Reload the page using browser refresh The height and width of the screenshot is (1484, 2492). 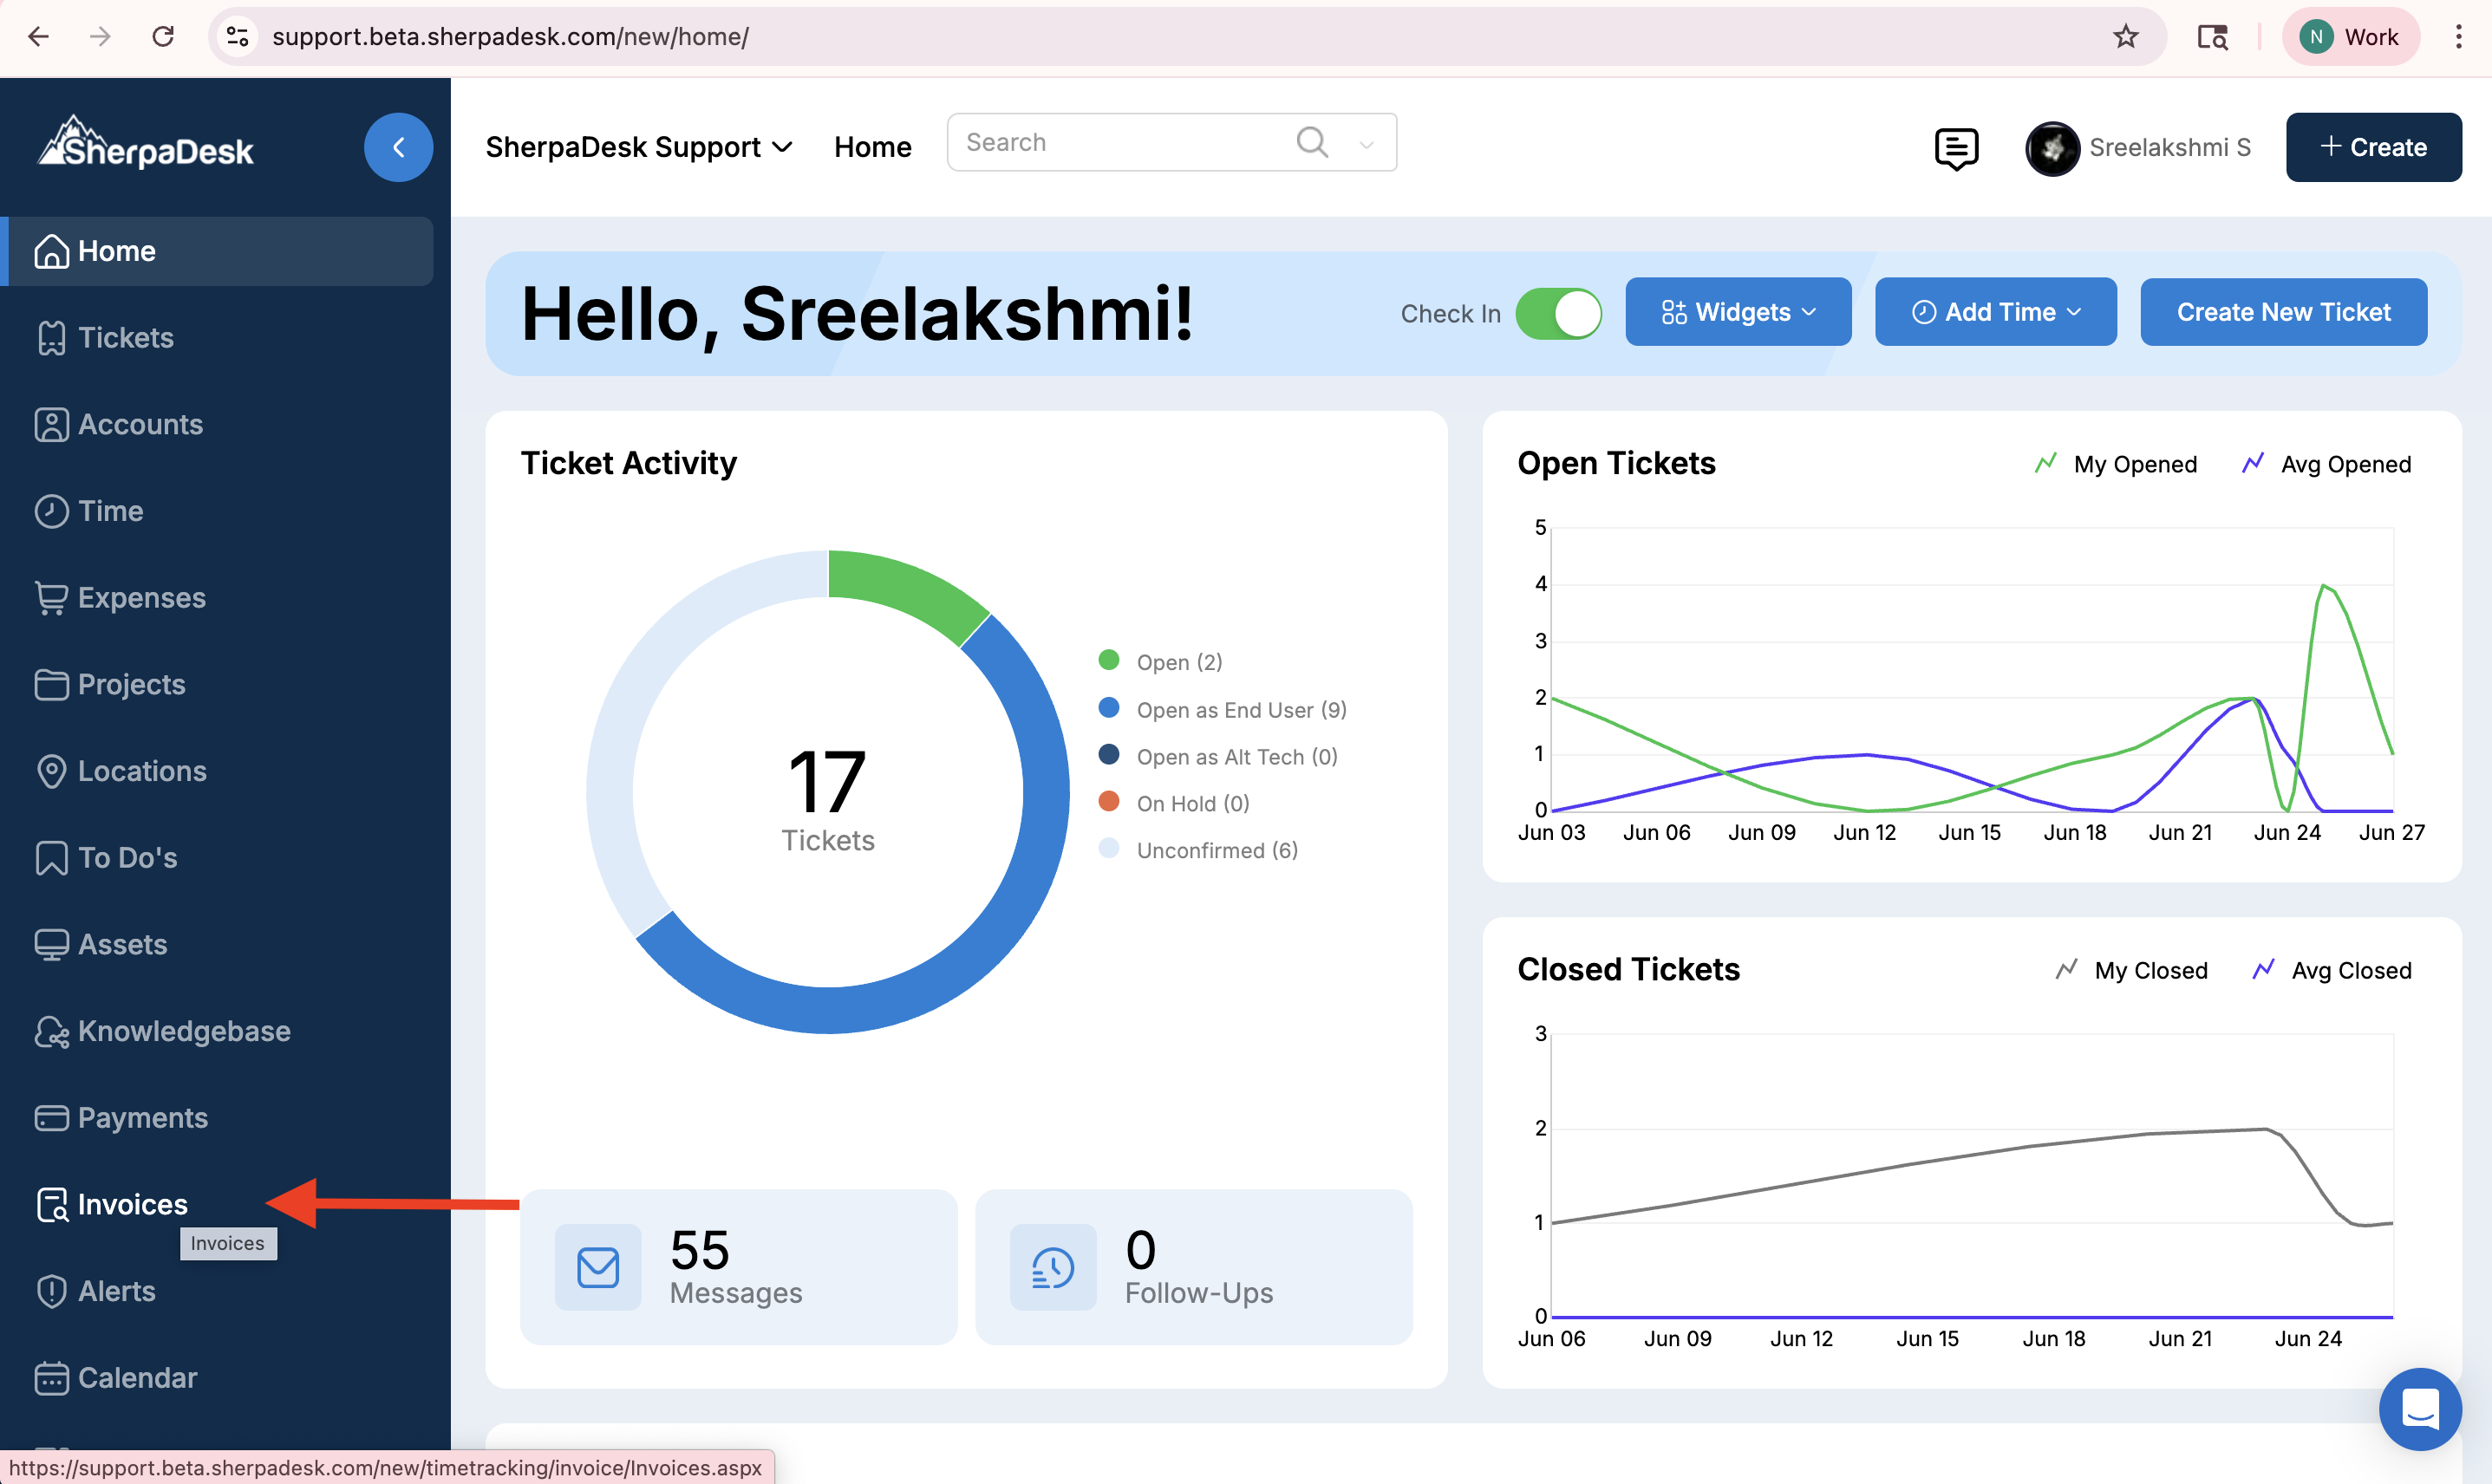[x=163, y=37]
